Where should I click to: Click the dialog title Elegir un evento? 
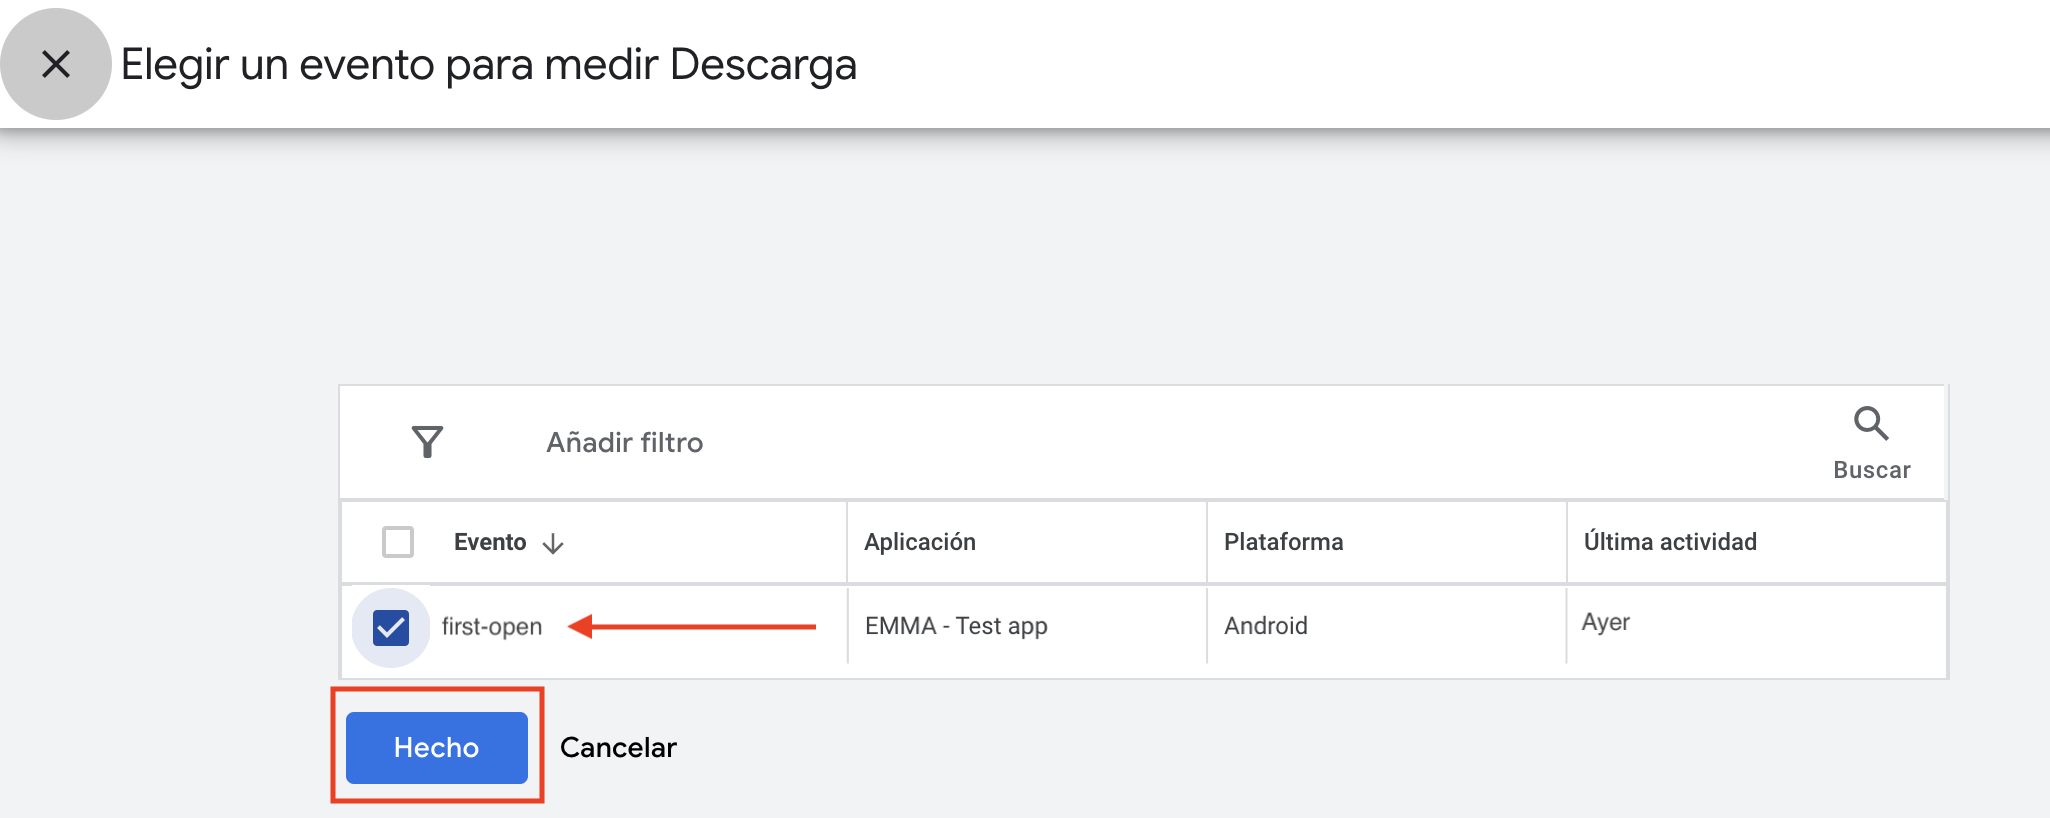pos(488,64)
